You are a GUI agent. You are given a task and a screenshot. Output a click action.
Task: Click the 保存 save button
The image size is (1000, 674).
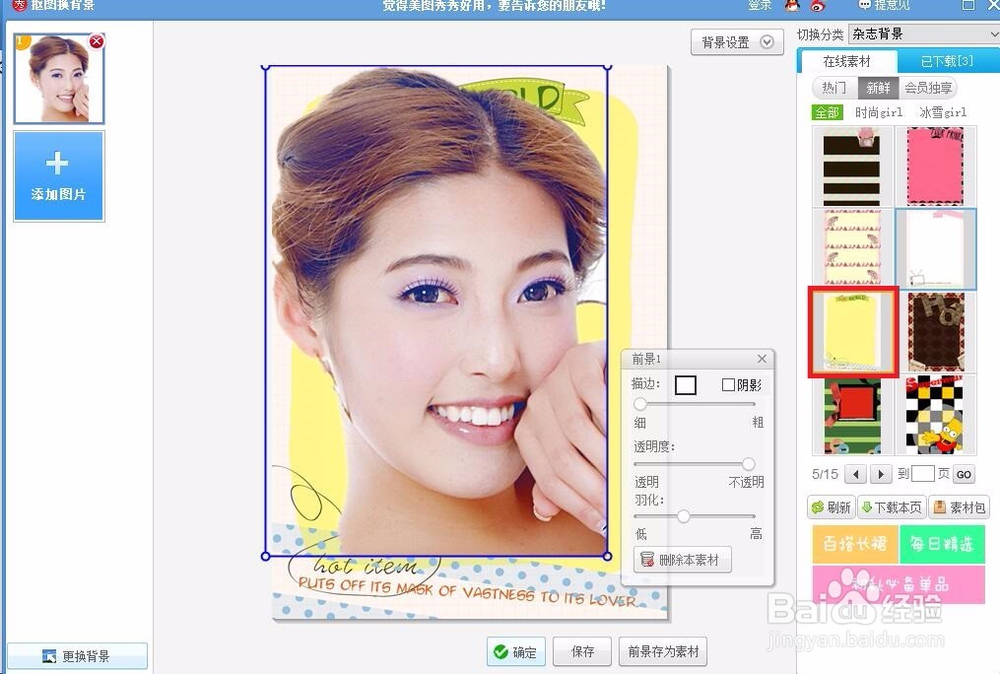click(581, 651)
